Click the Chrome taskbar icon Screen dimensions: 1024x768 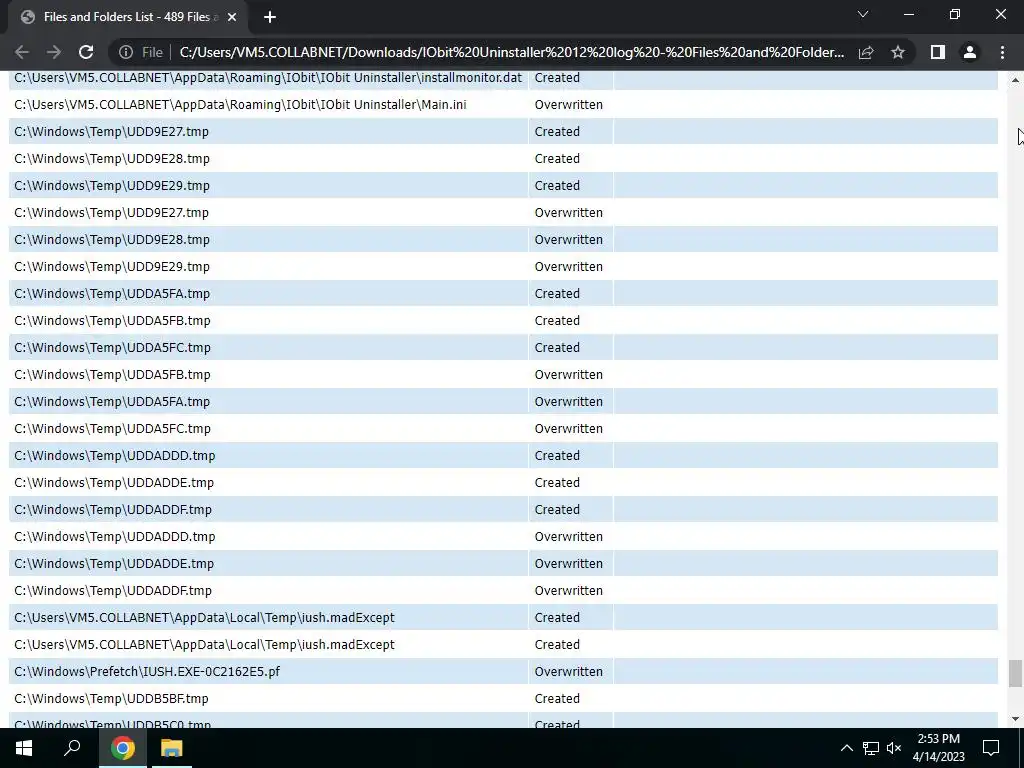click(122, 748)
